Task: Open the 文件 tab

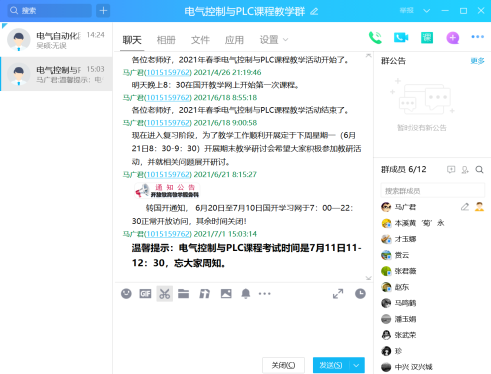Action: 200,40
